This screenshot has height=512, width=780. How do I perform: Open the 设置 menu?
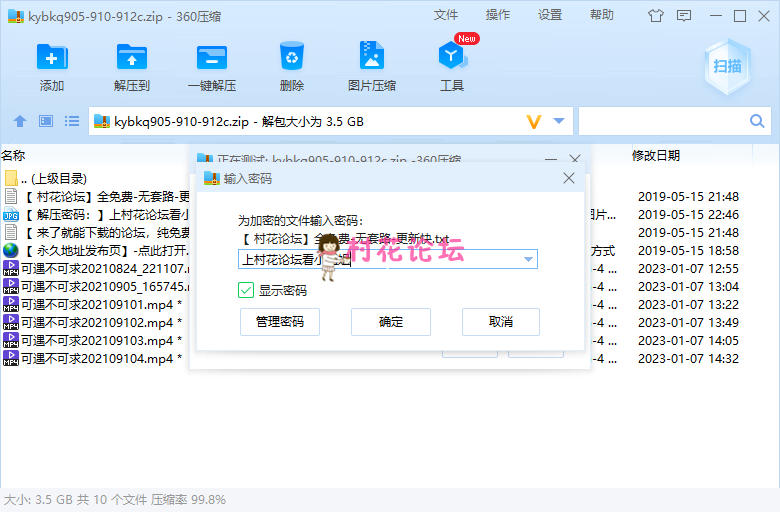[x=550, y=15]
